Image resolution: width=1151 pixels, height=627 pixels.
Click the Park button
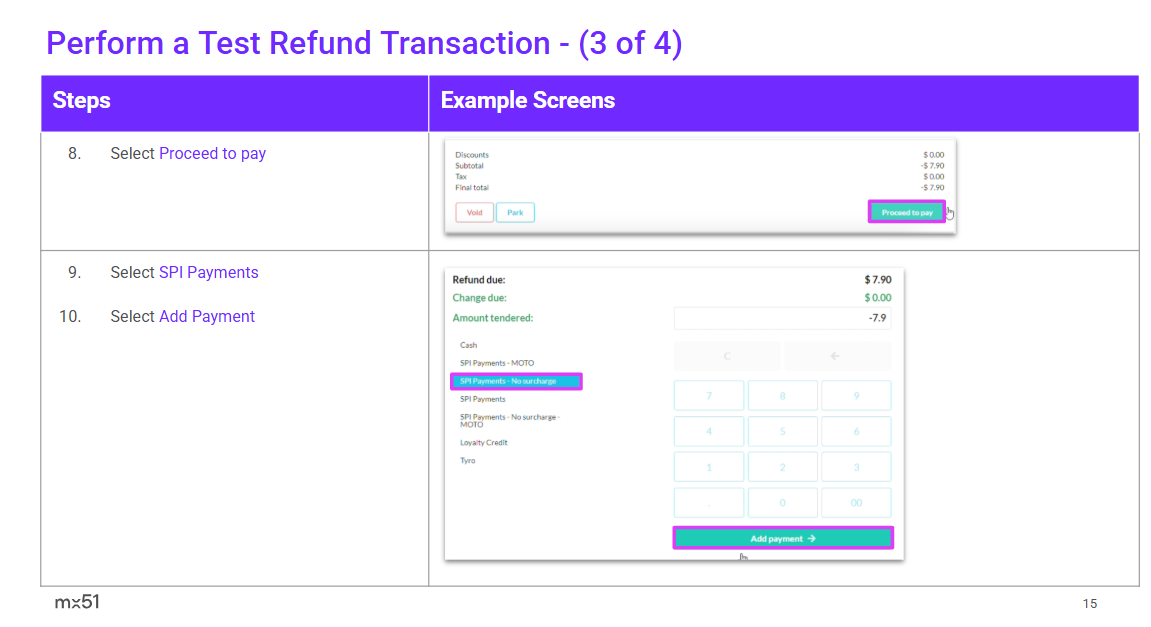pyautogui.click(x=515, y=212)
